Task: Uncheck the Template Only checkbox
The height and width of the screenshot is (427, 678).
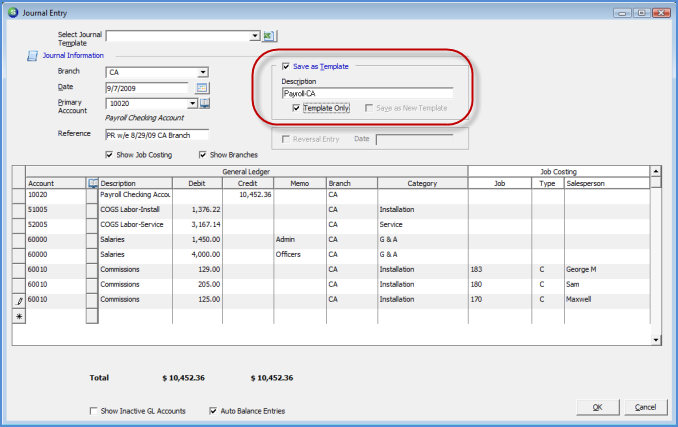Action: (x=296, y=108)
